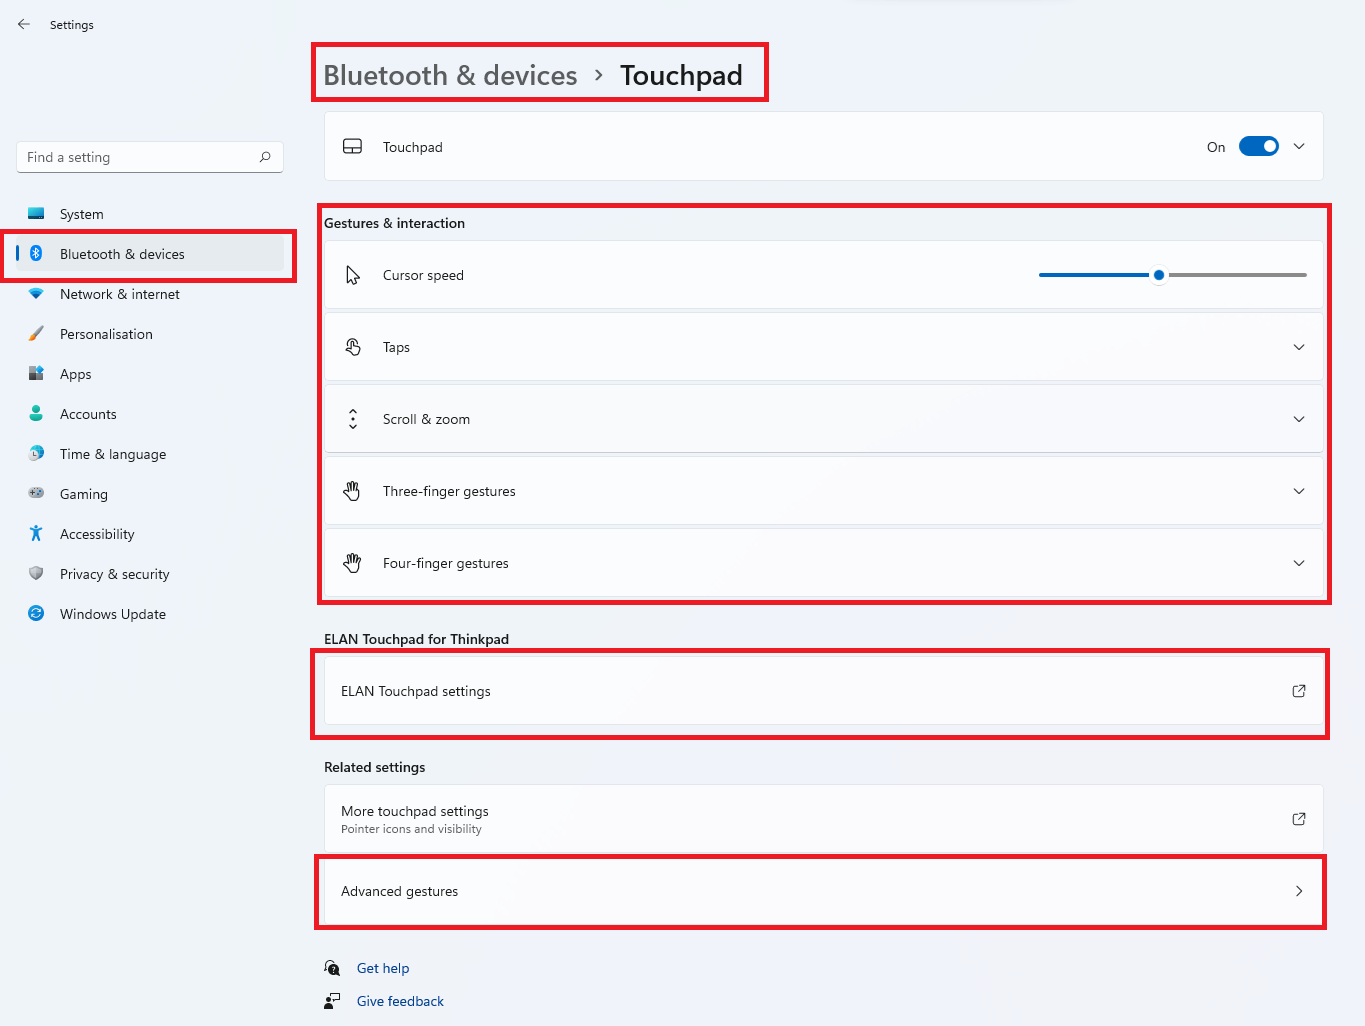Open Network & internet via its globe icon

[x=36, y=294]
